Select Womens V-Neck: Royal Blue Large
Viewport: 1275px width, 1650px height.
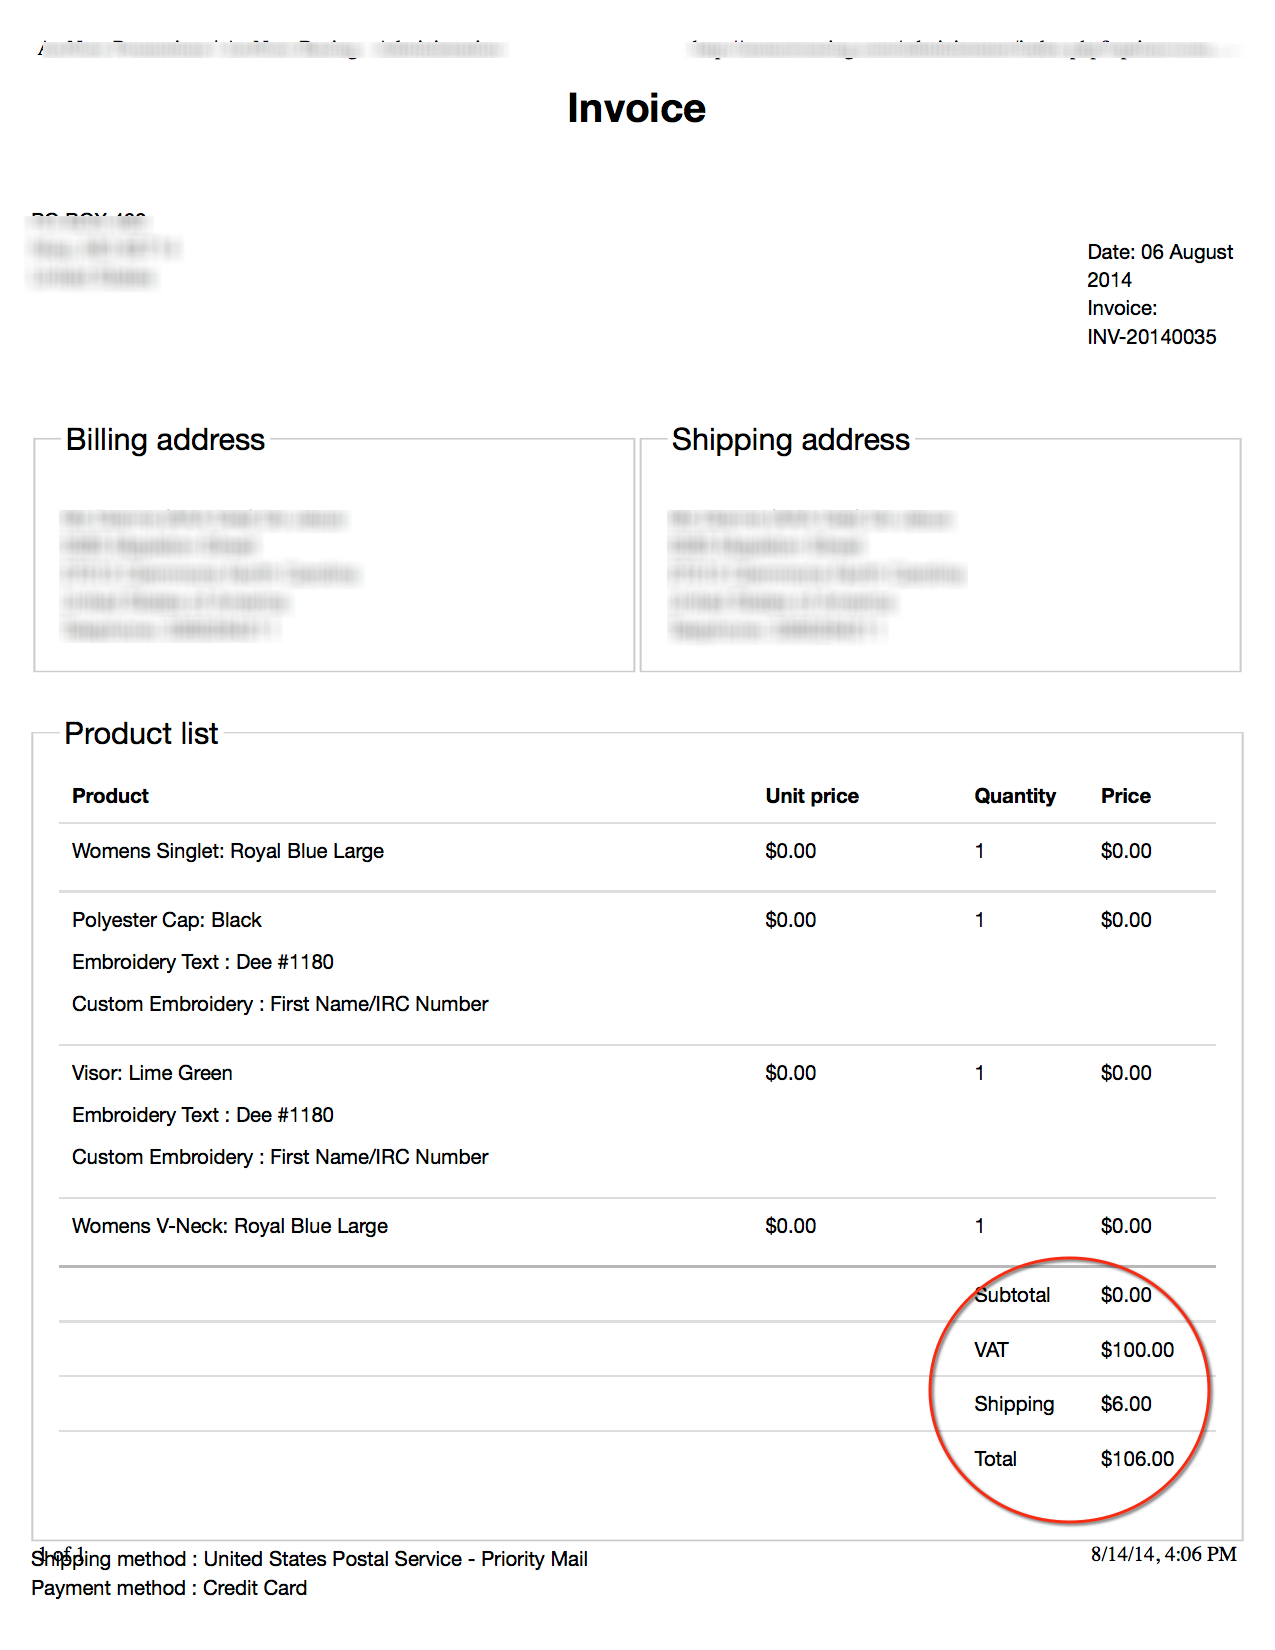230,1226
